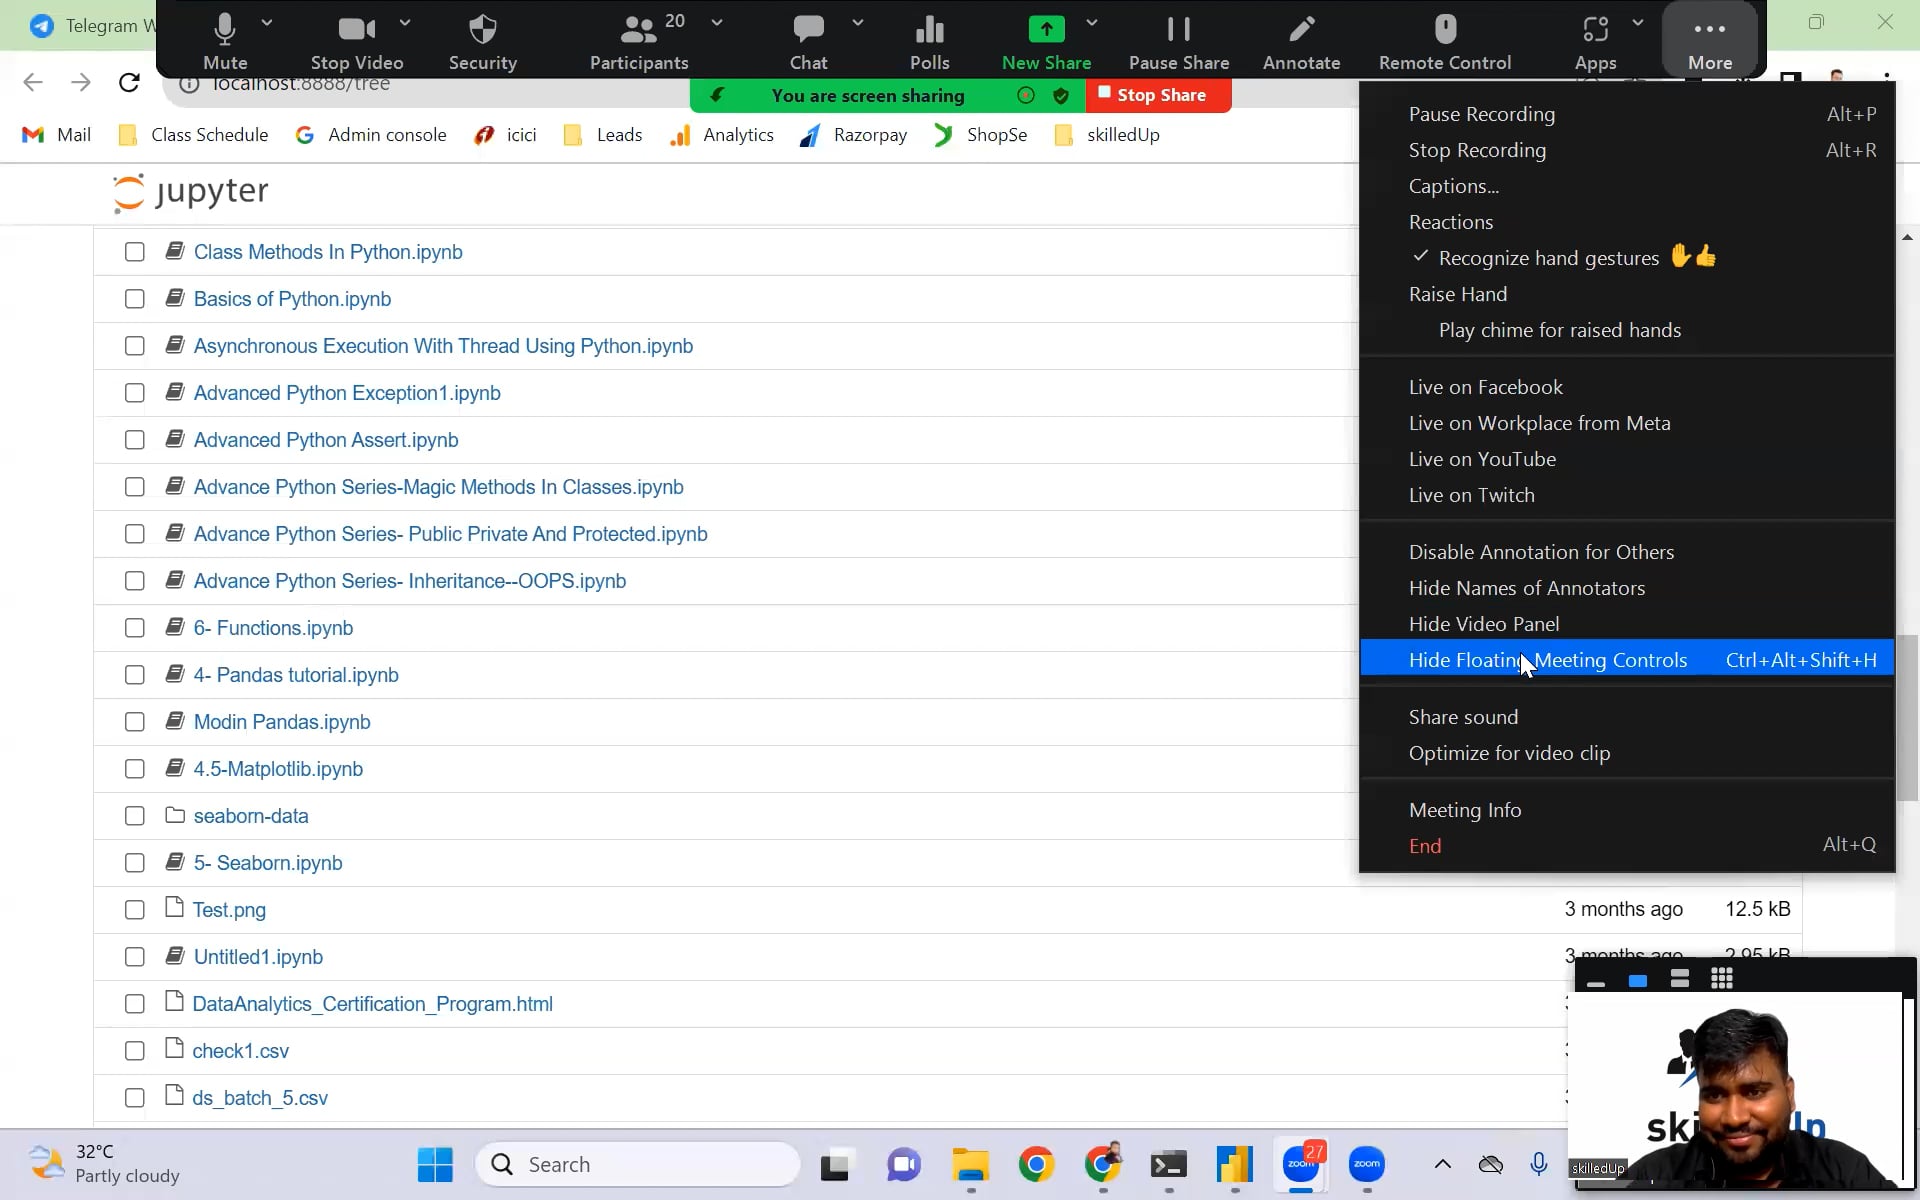This screenshot has width=1920, height=1200.
Task: Click the Jupyter page vertical scrollbar
Action: pos(1907,717)
